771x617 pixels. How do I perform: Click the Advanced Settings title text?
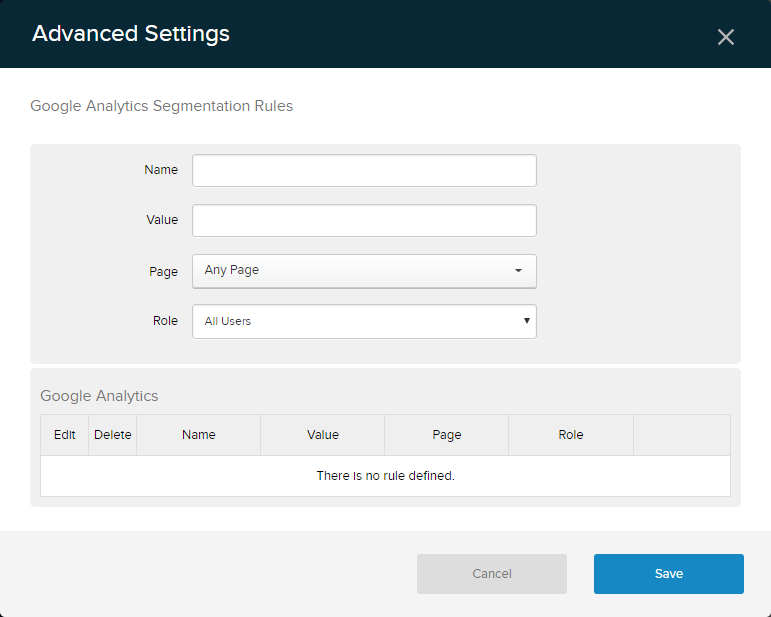point(131,34)
